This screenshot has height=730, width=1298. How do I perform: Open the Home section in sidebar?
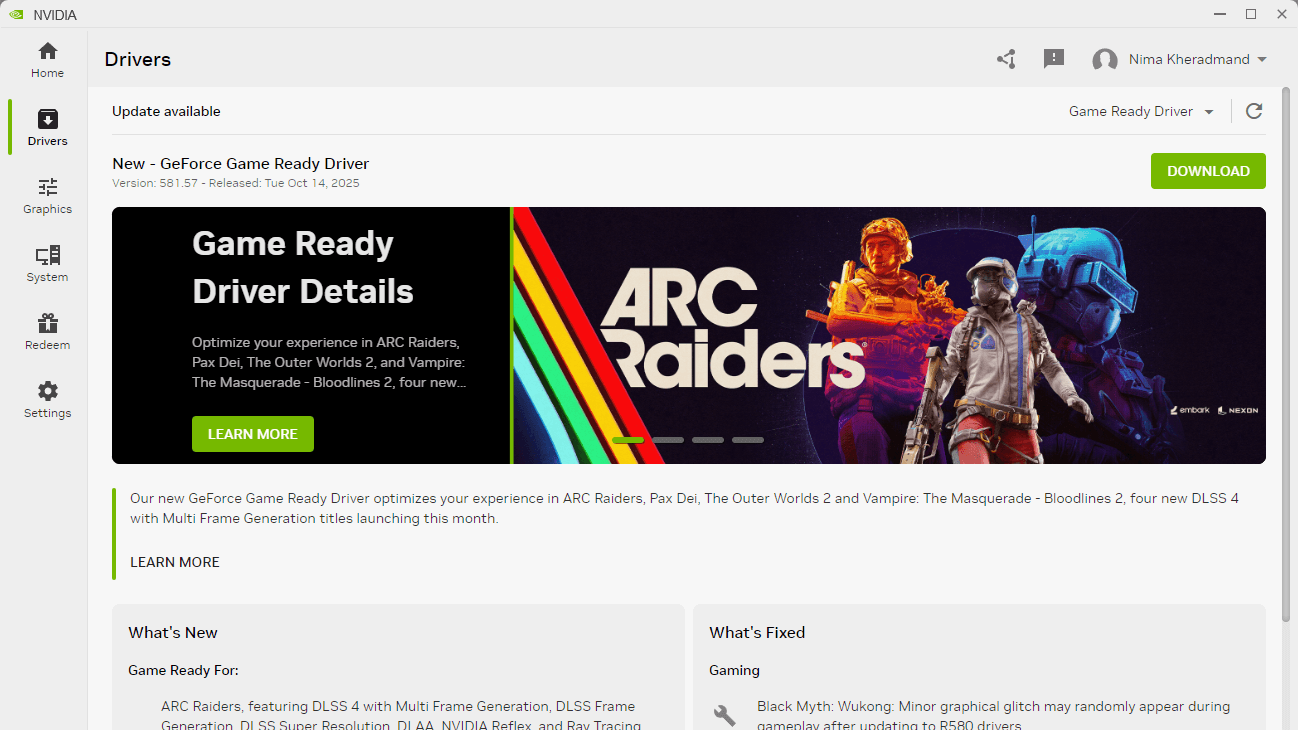[47, 60]
